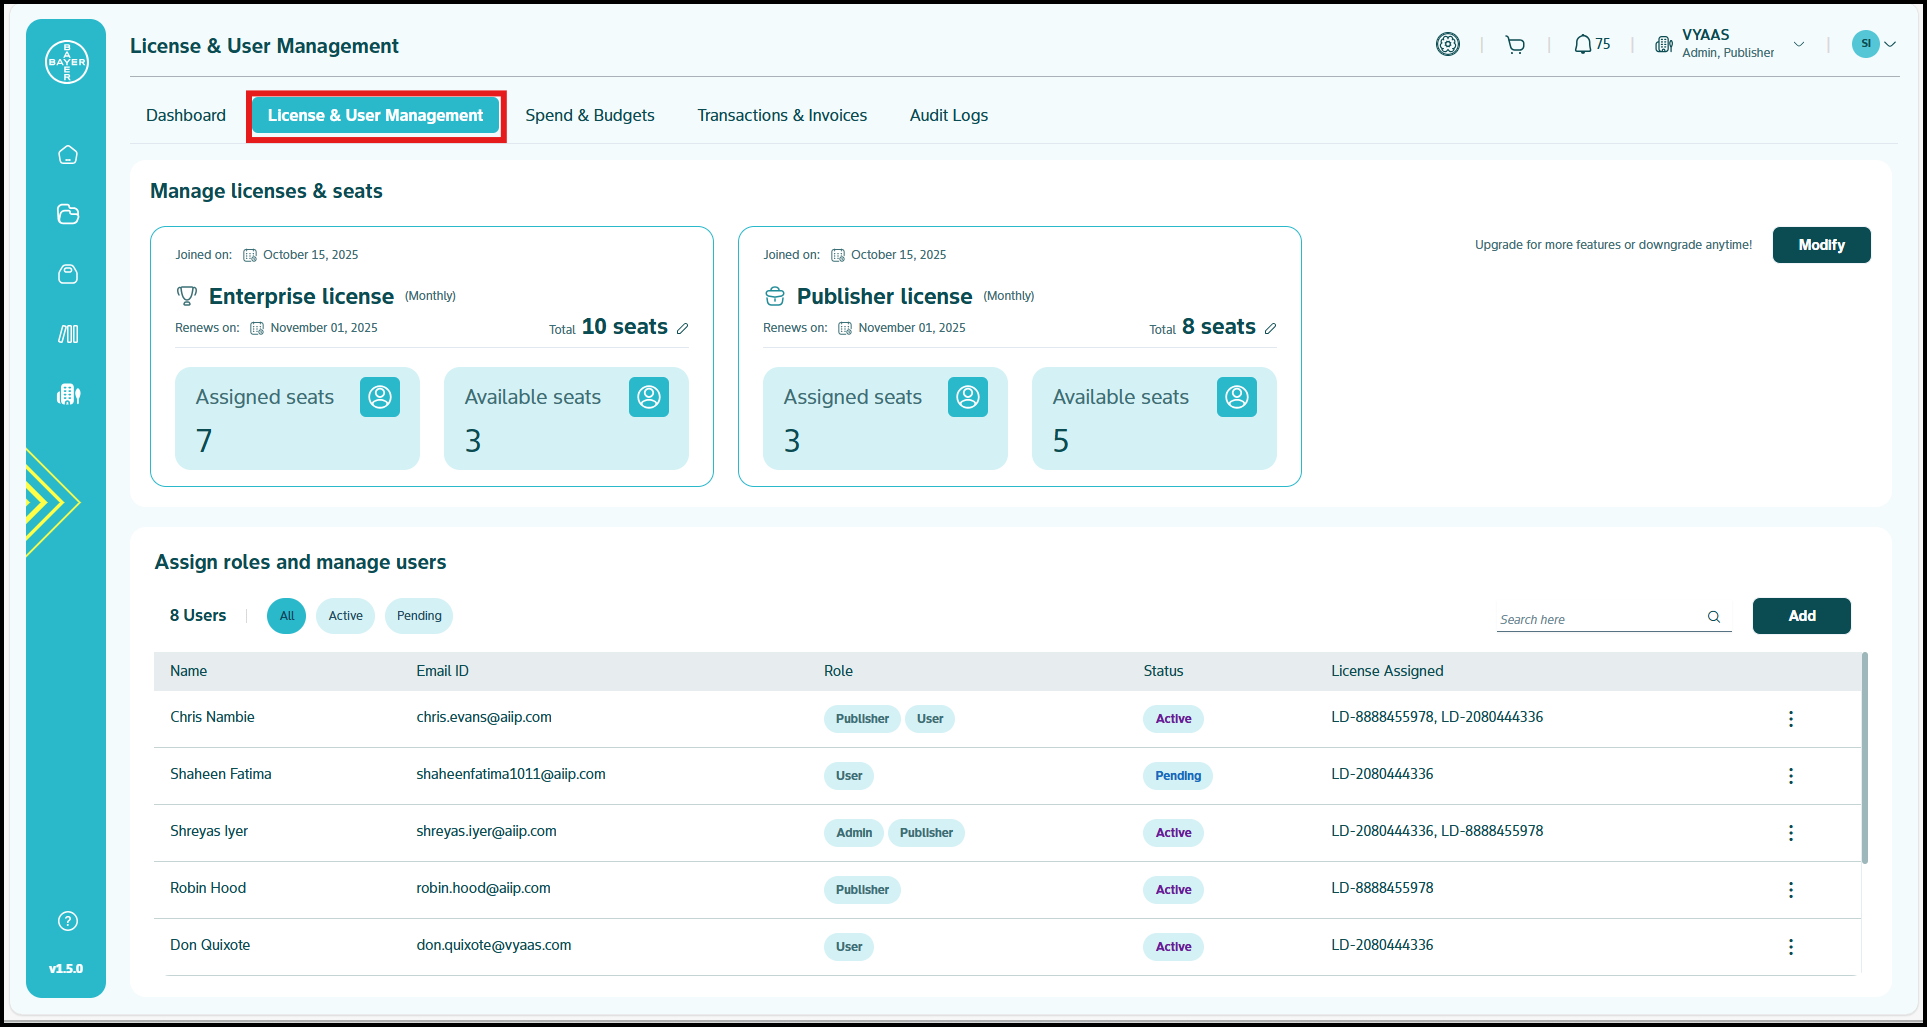Open the home icon in the sidebar
Viewport: 1927px width, 1027px height.
click(x=68, y=154)
